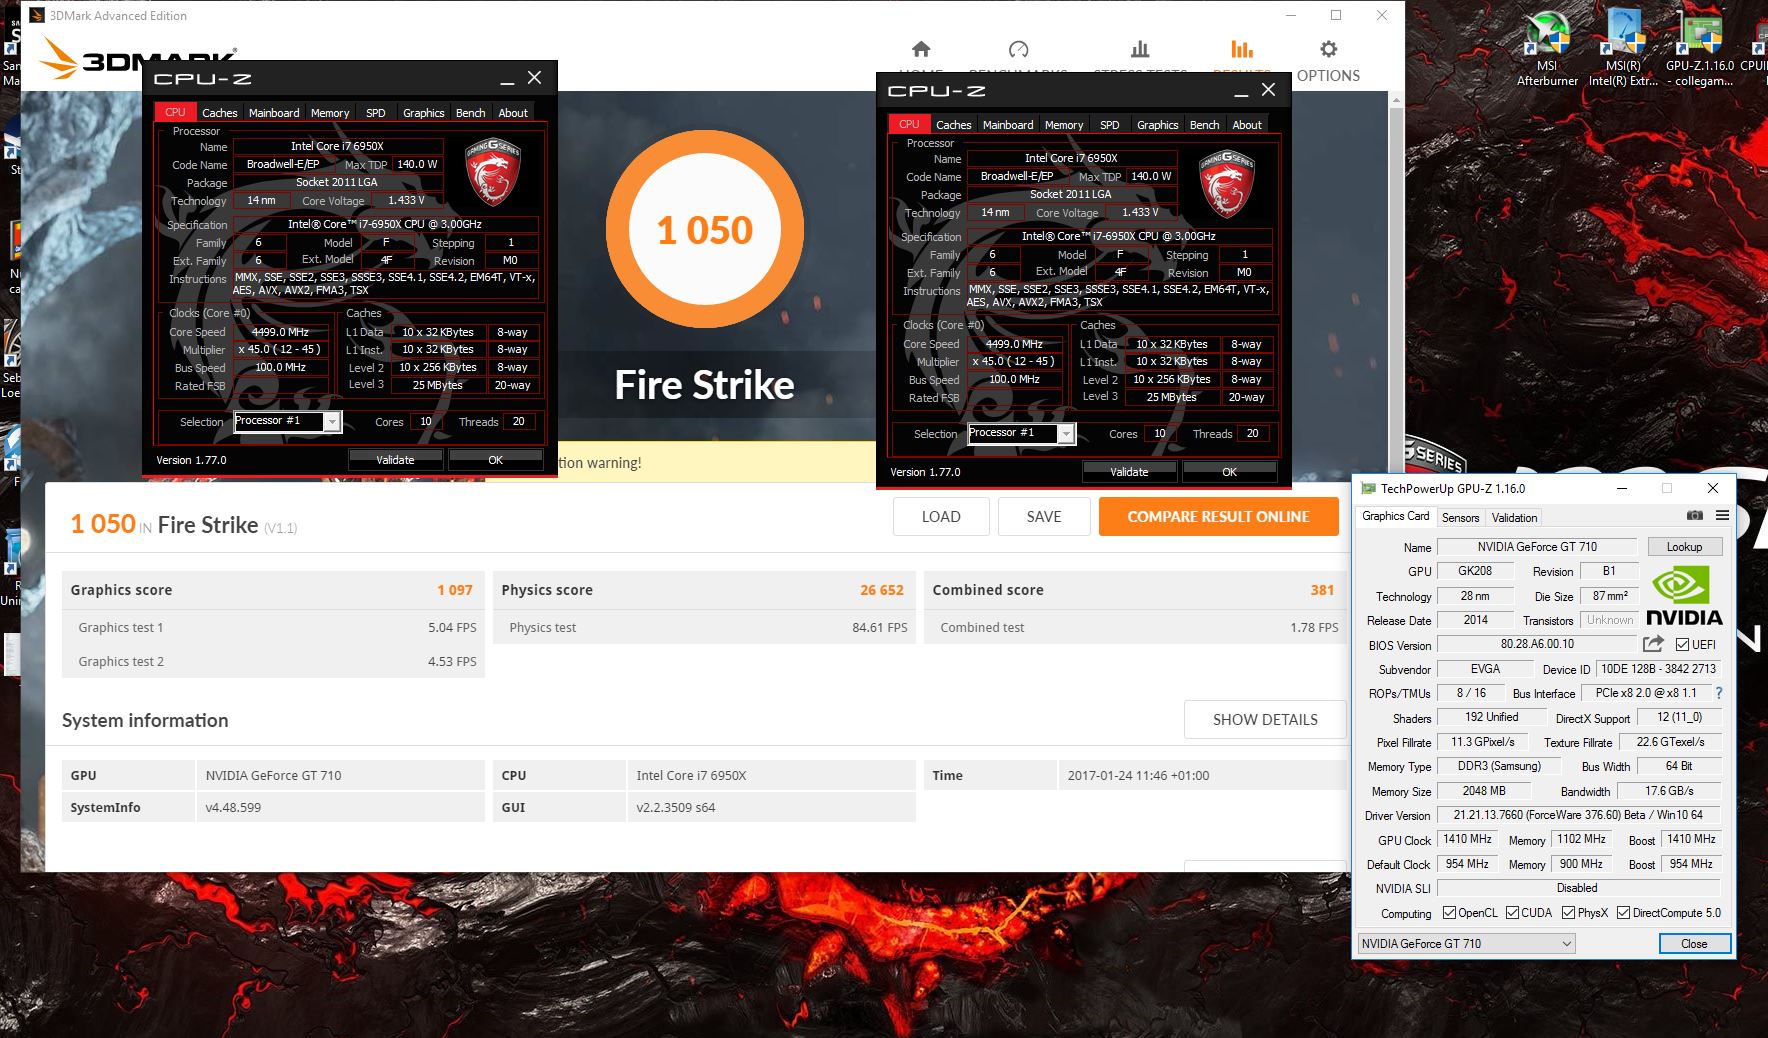The width and height of the screenshot is (1768, 1038).
Task: Click the LOAD button in 3DMark
Action: 941,516
